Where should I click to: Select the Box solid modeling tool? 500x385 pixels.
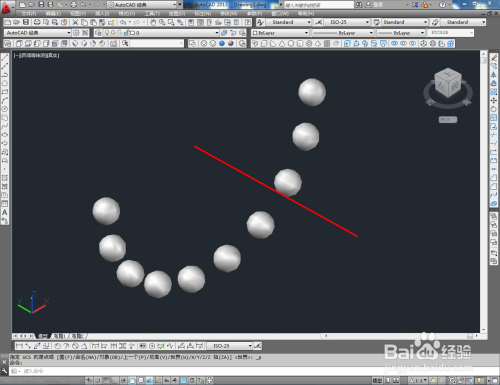point(264,44)
